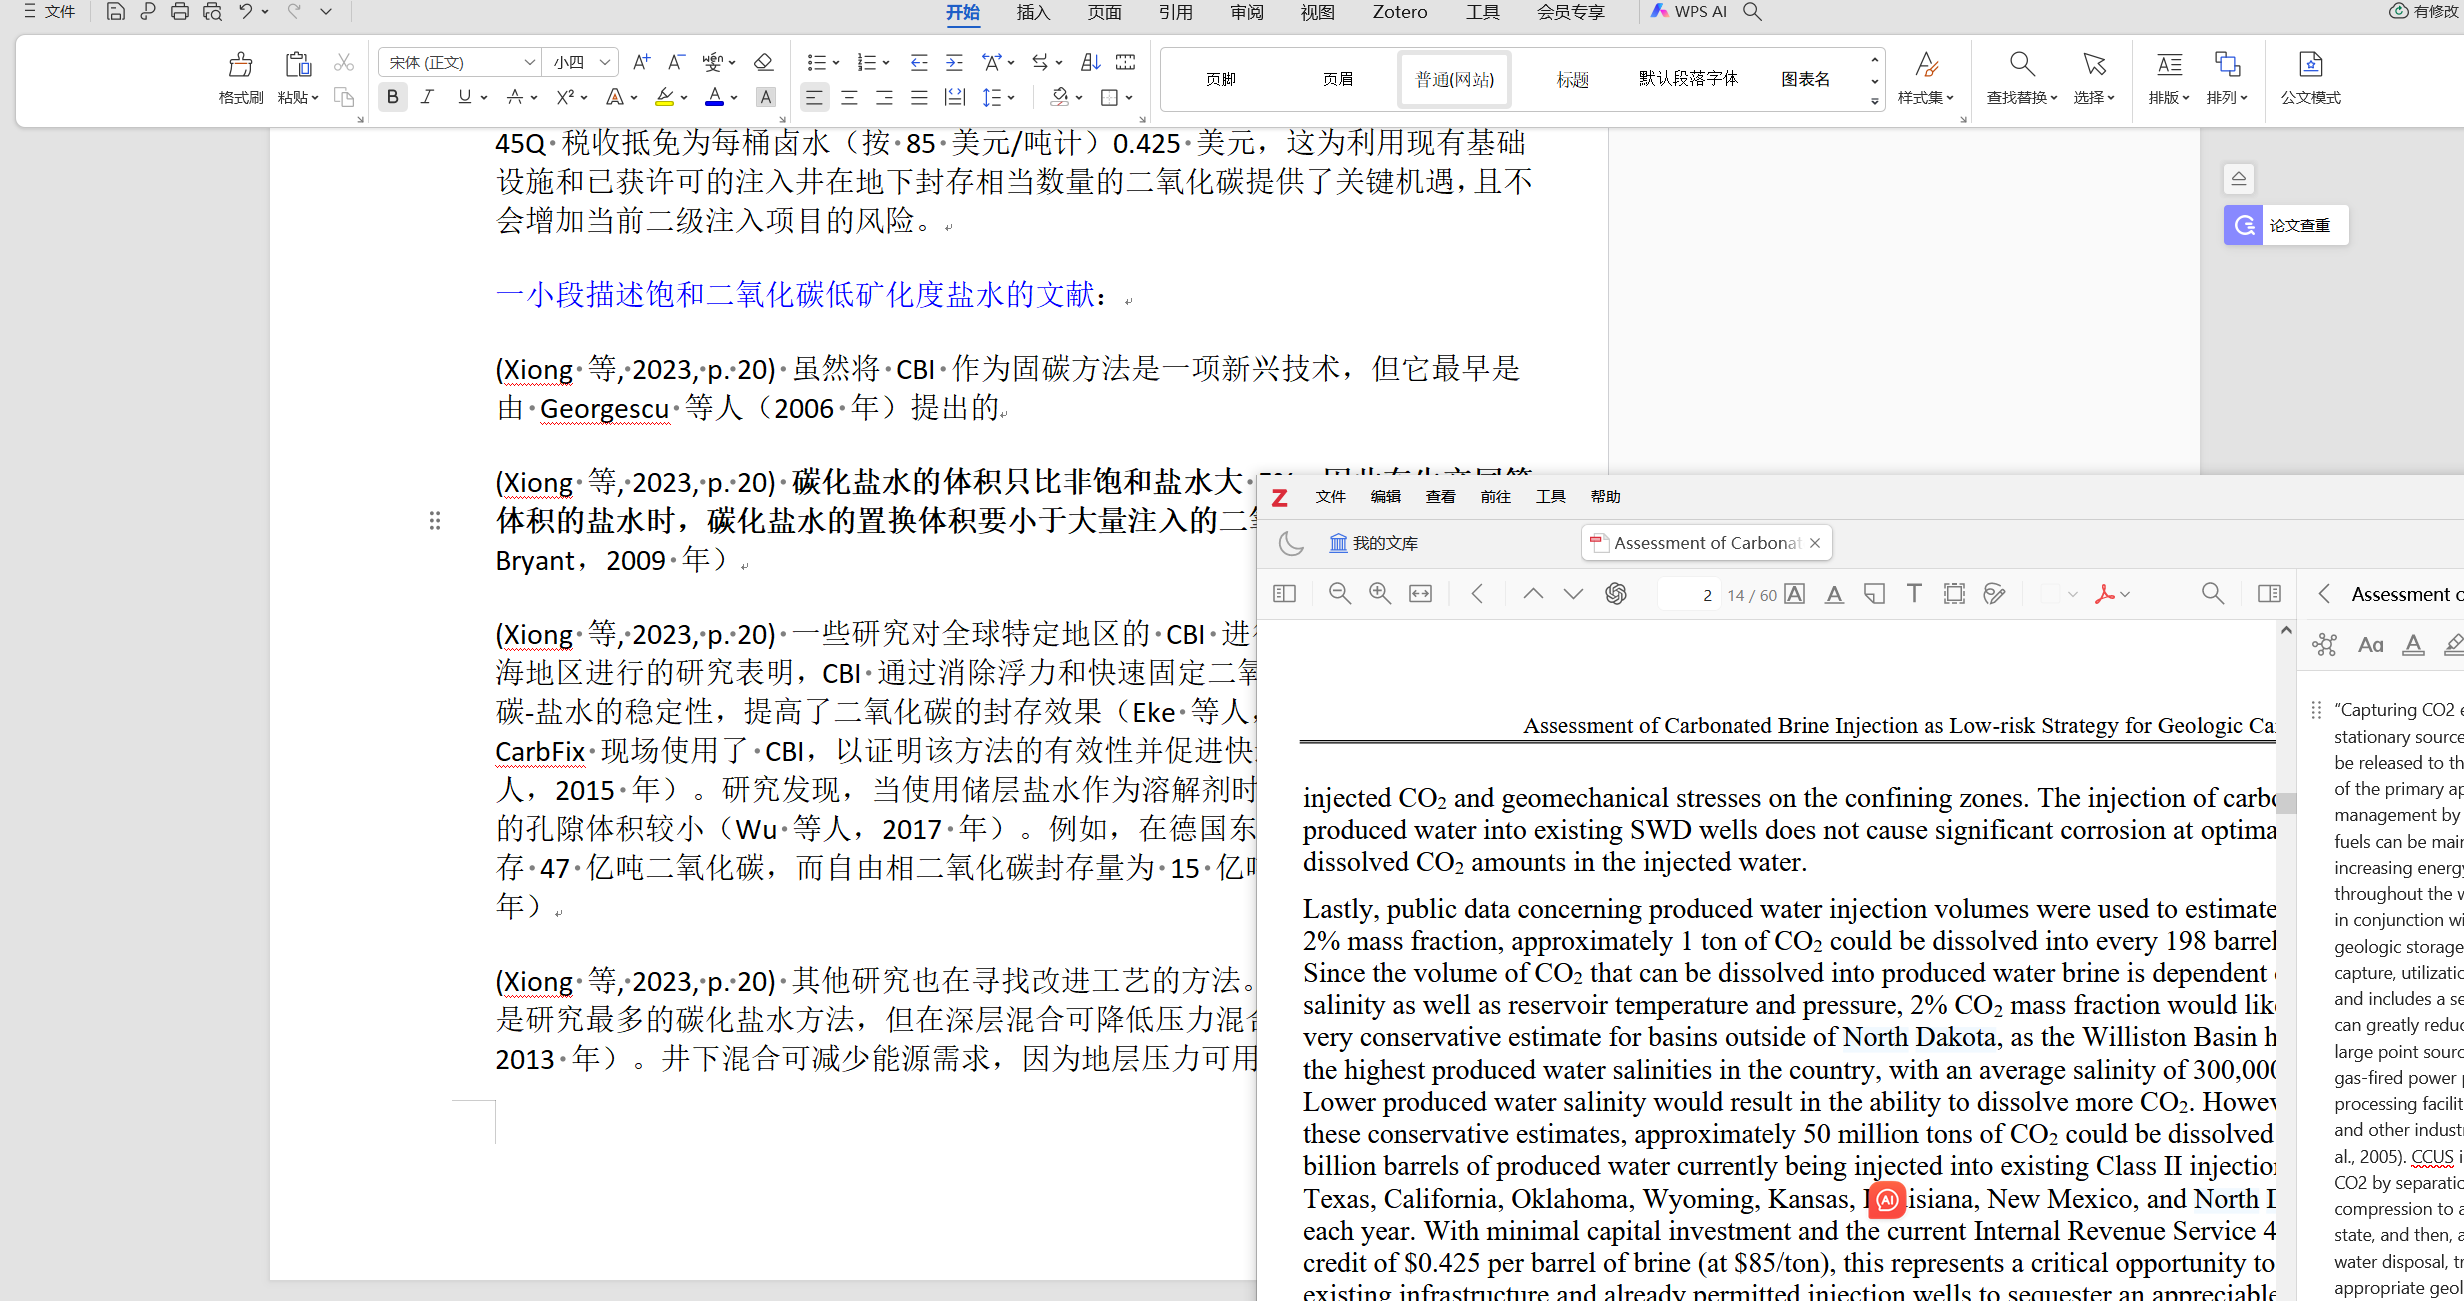Open the font size 小四 dropdown

[x=604, y=62]
